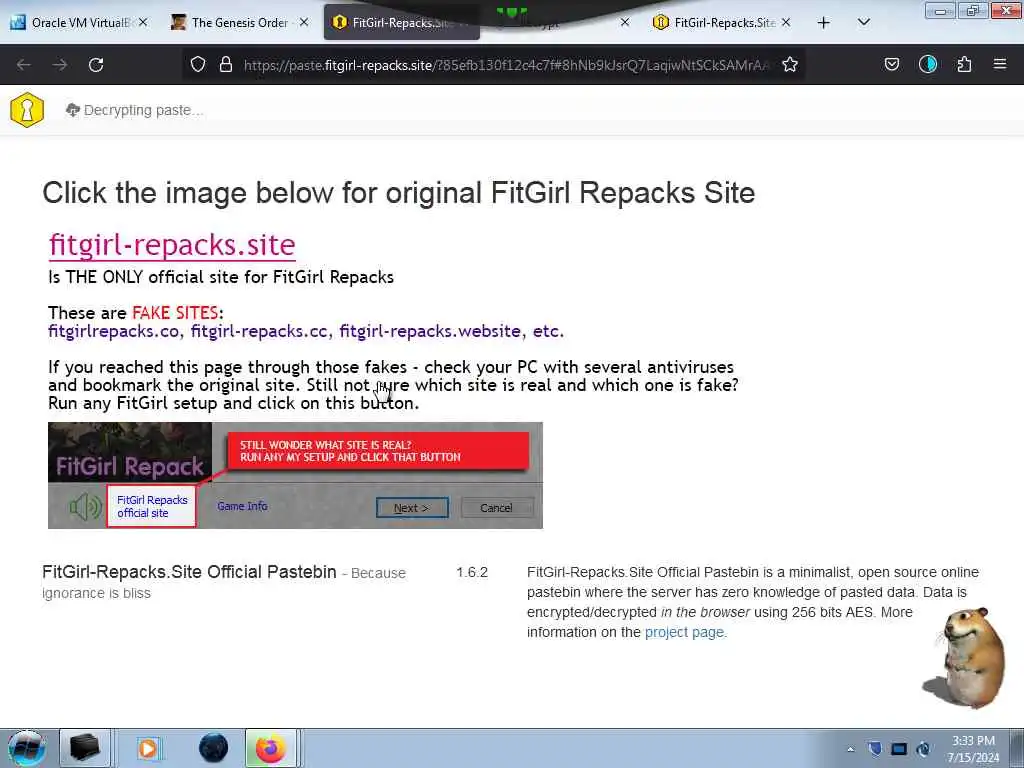Viewport: 1024px width, 768px height.
Task: Click the fitgirl-repacks.cc fake site text
Action: pos(259,331)
